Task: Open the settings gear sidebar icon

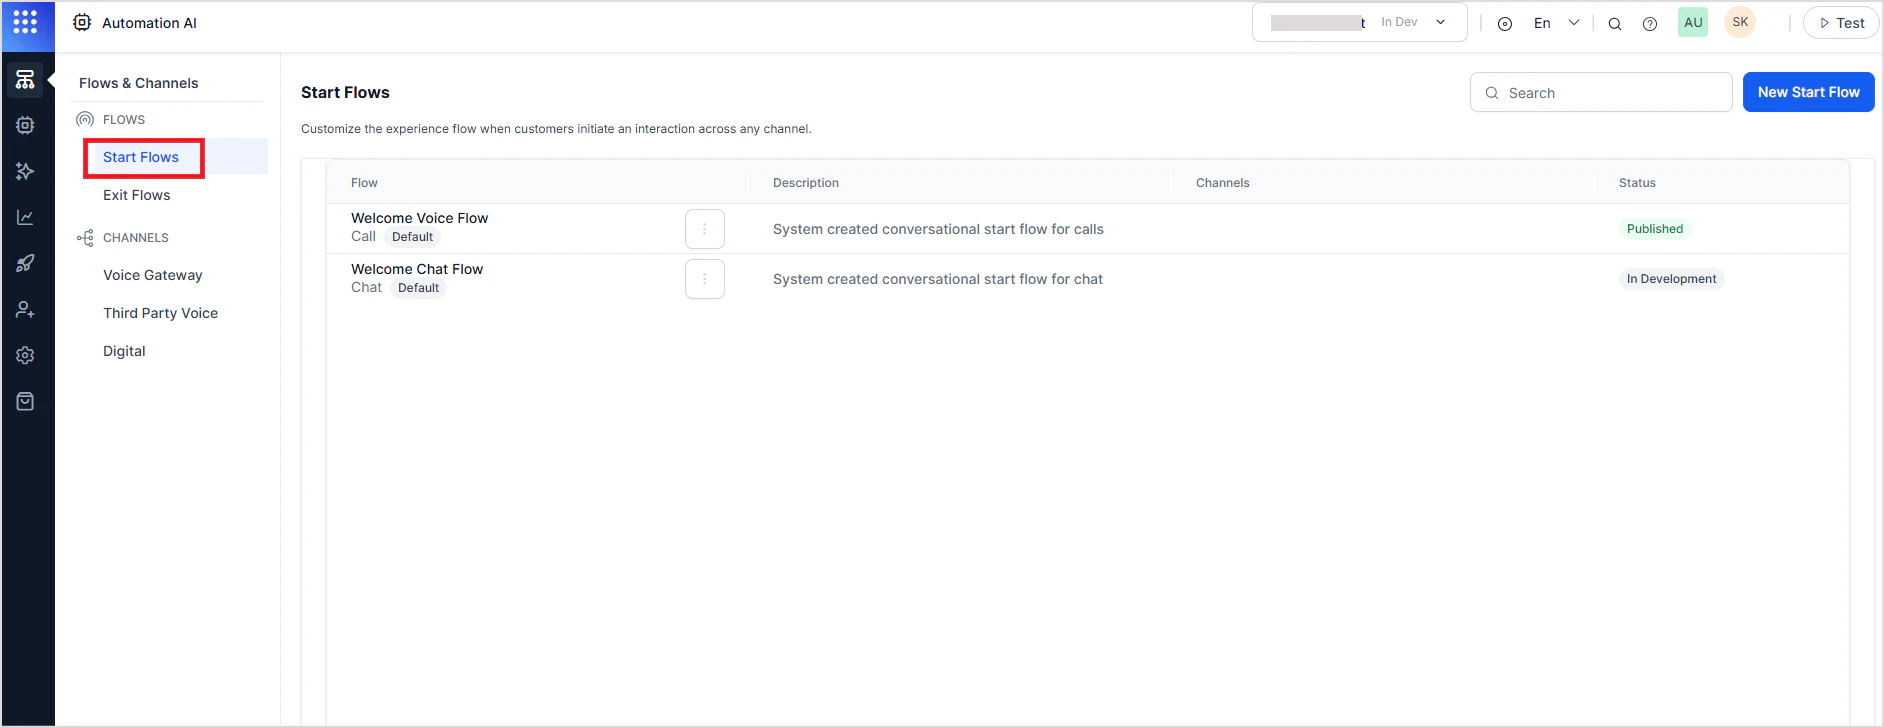Action: pyautogui.click(x=25, y=355)
